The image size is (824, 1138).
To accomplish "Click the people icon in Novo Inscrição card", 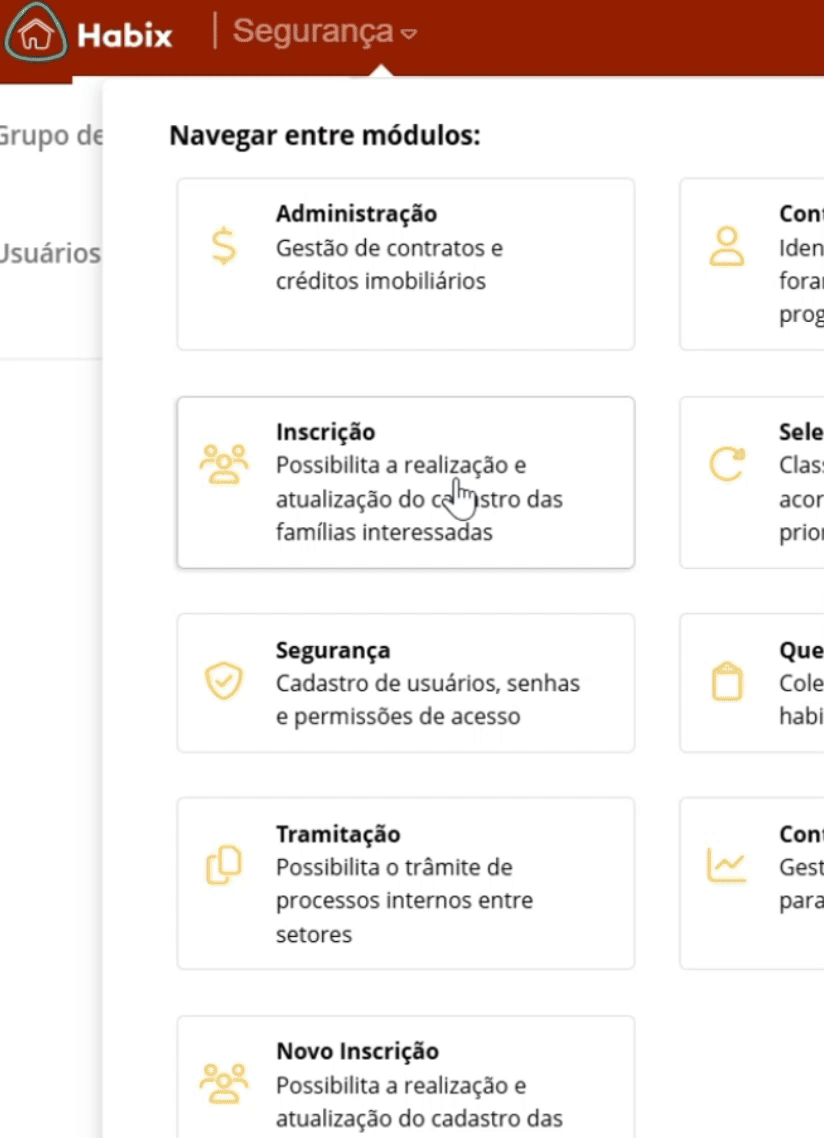I will 224,1084.
